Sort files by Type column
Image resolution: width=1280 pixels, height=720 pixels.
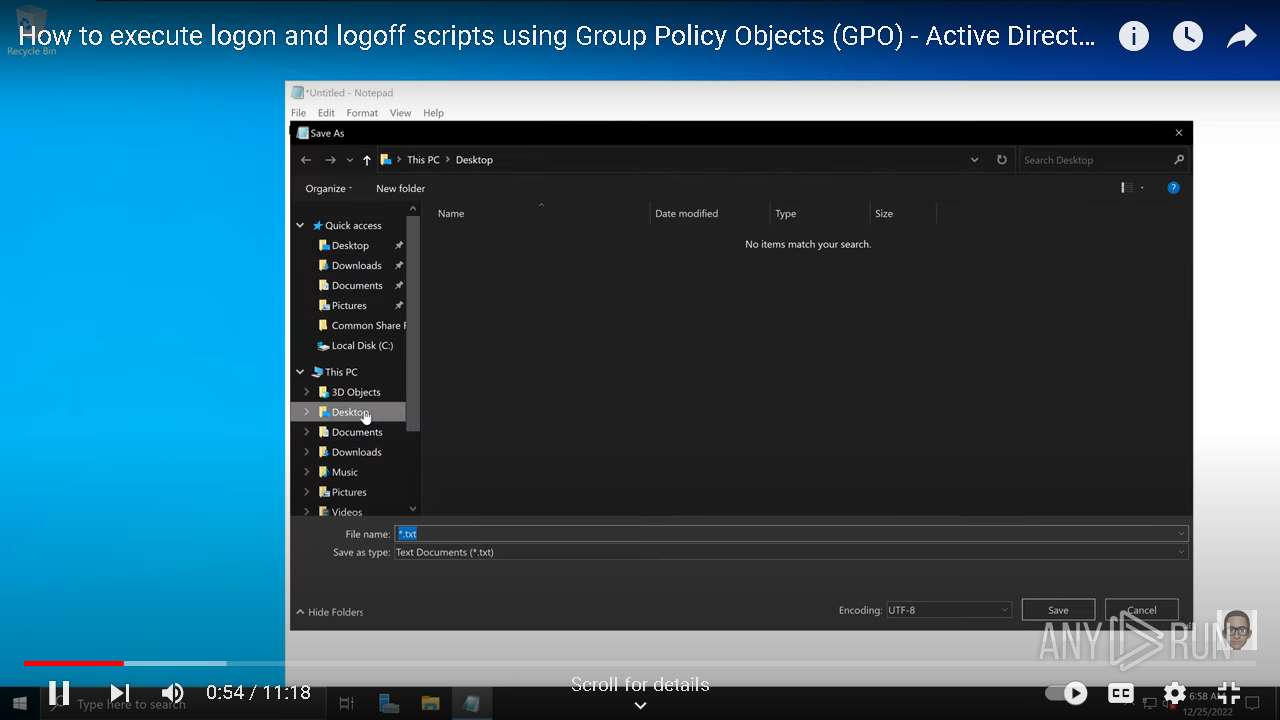click(786, 213)
